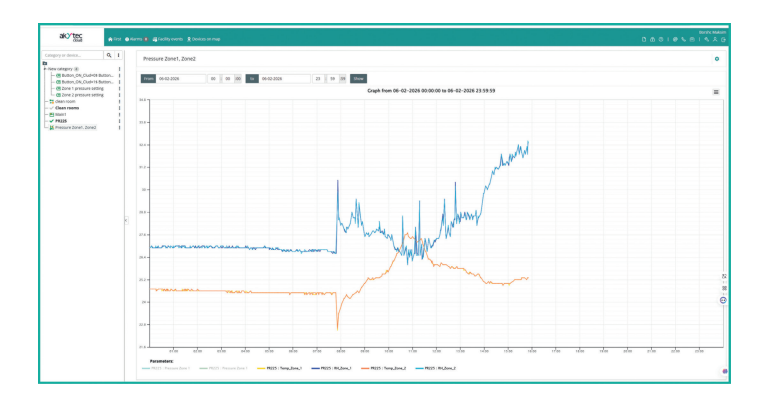Open the Alarms menu item
This screenshot has height=411, width=759.
[x=137, y=39]
